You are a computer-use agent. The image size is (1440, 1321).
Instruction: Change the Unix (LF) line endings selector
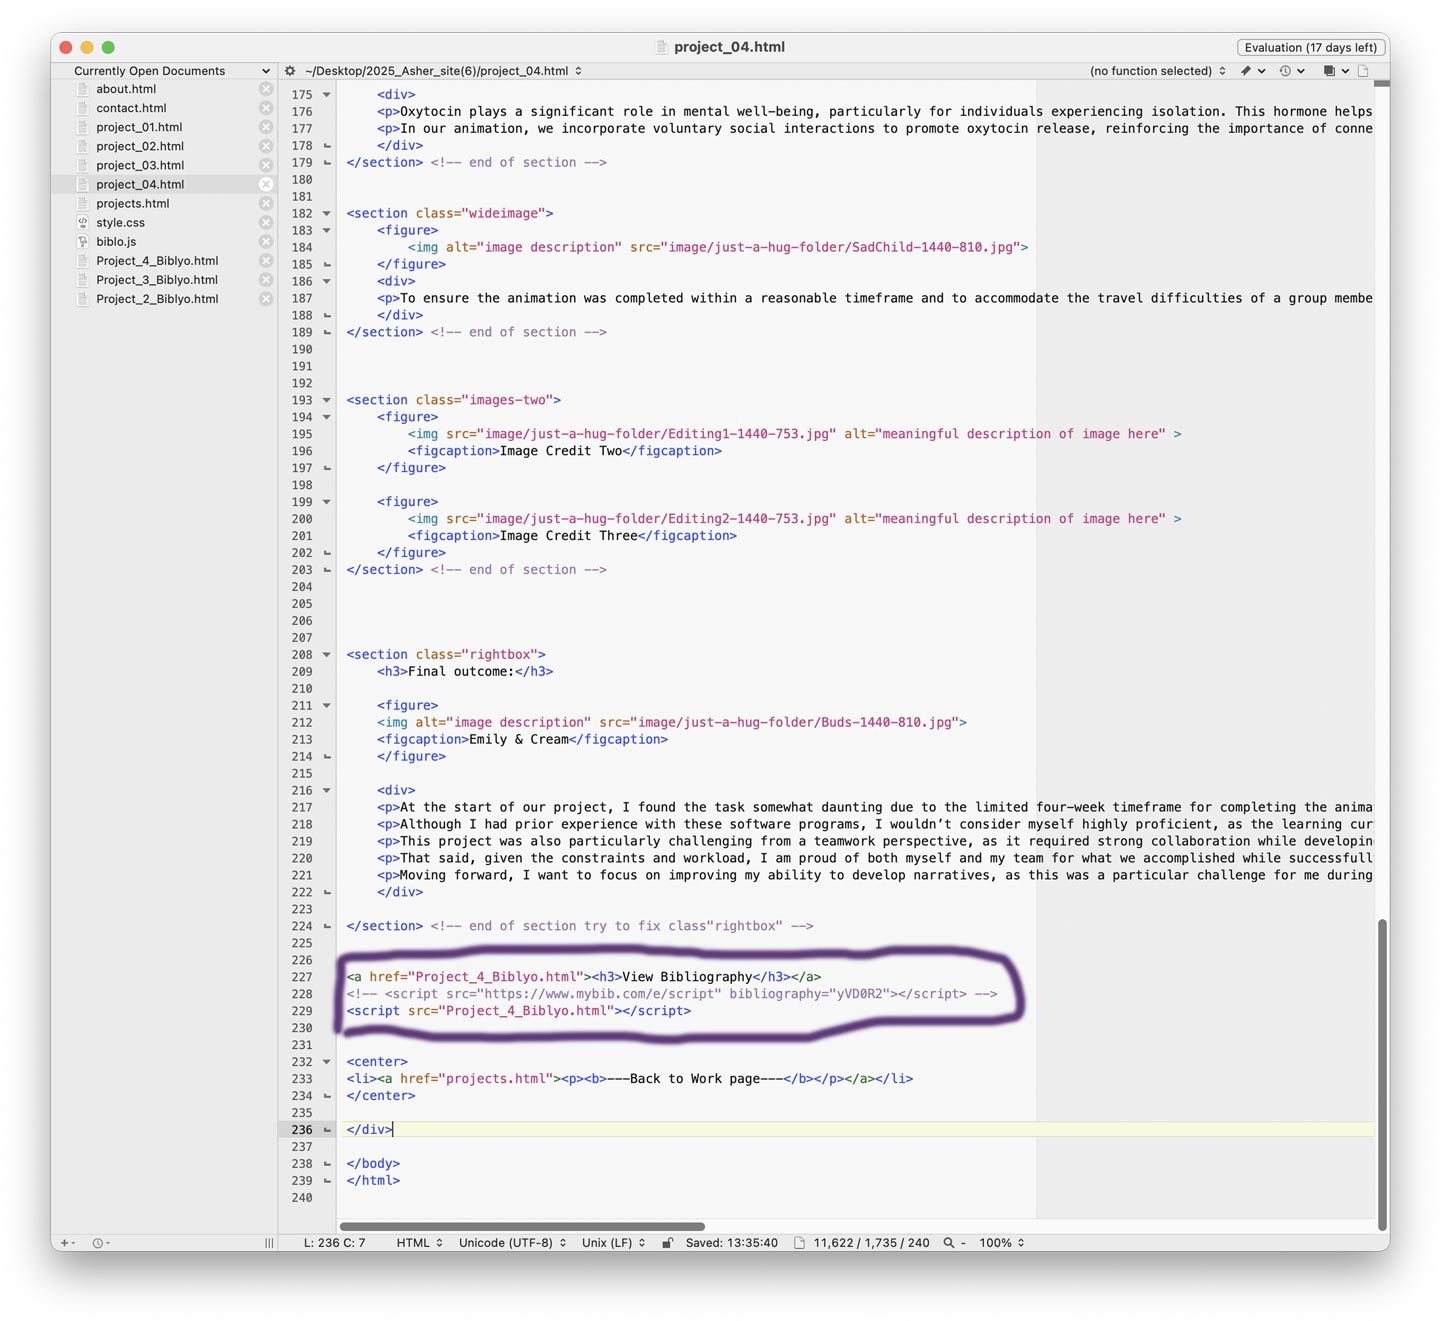(614, 1243)
